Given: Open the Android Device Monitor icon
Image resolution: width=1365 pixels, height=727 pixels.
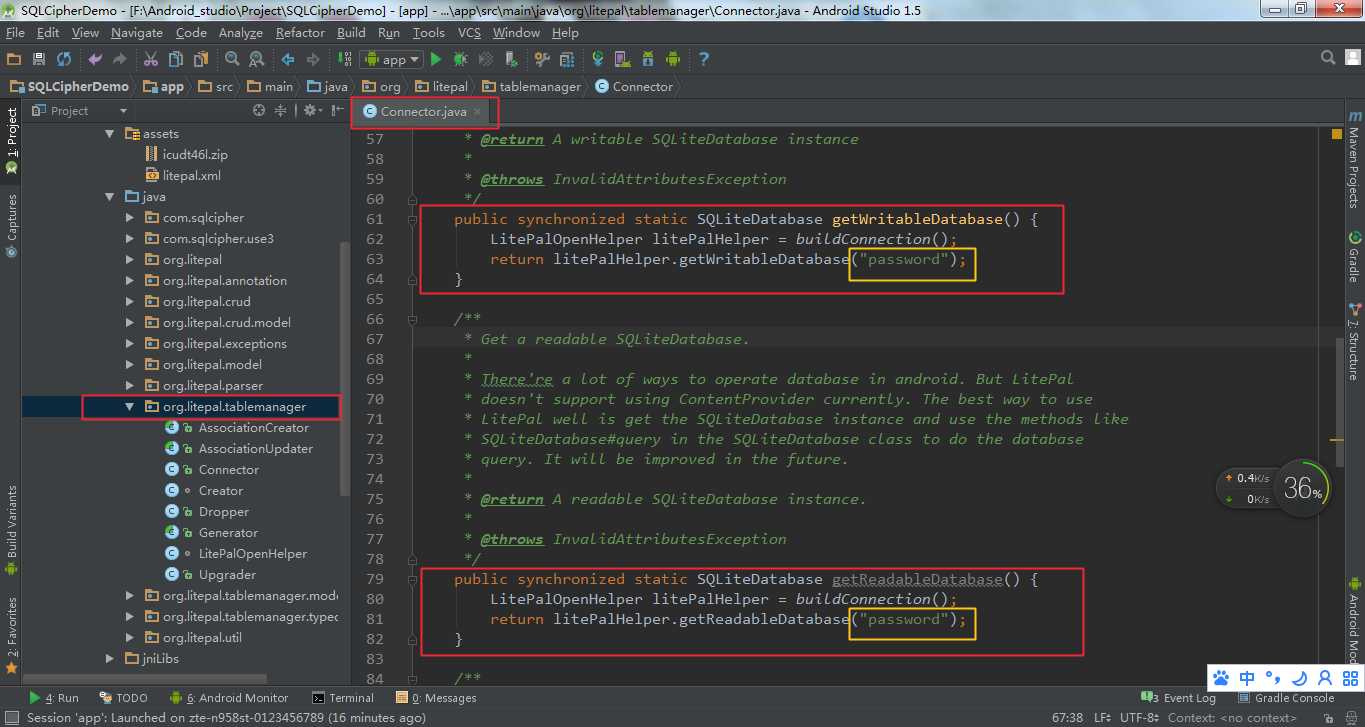Looking at the screenshot, I should [x=672, y=60].
